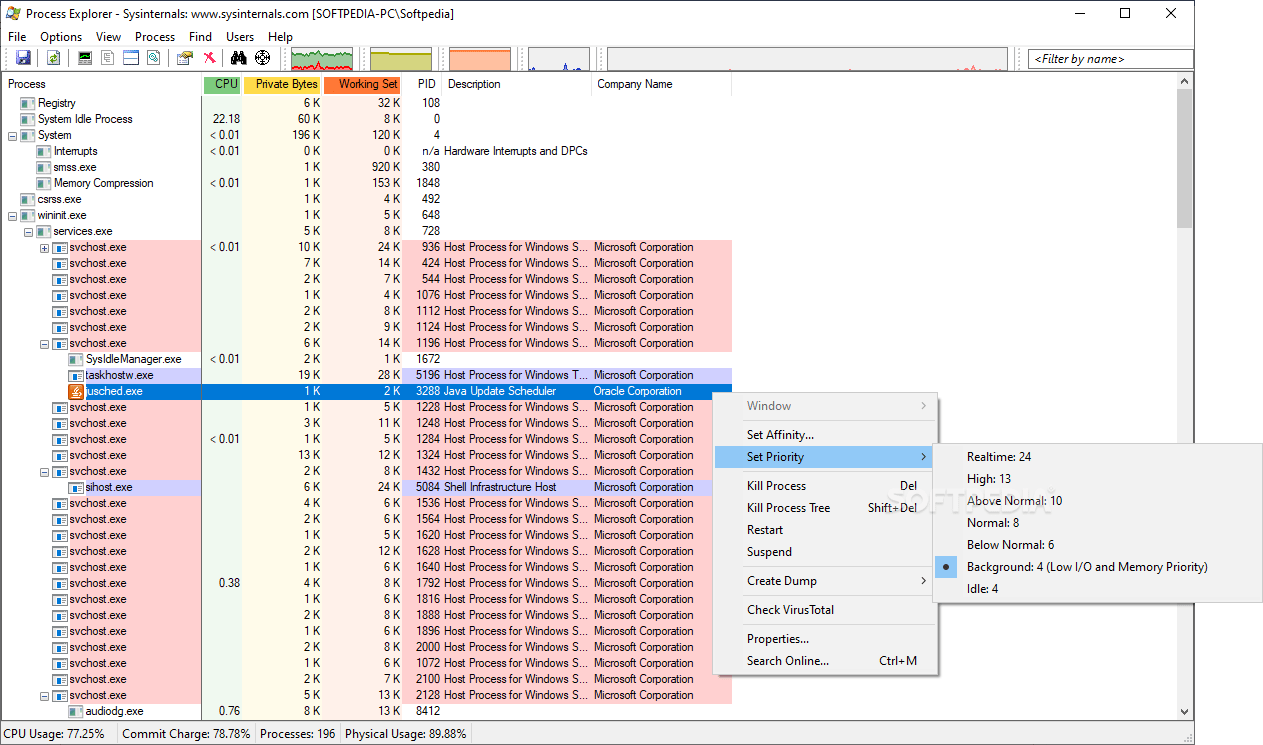Open Find Handle or DLL binoculars

pos(238,57)
